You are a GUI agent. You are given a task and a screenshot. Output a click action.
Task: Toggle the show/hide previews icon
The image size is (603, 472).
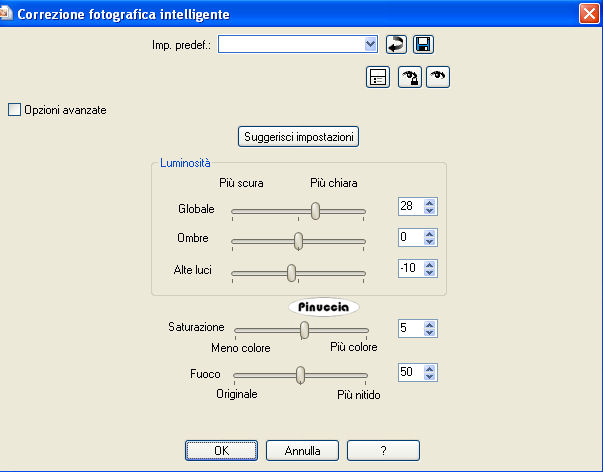(378, 77)
